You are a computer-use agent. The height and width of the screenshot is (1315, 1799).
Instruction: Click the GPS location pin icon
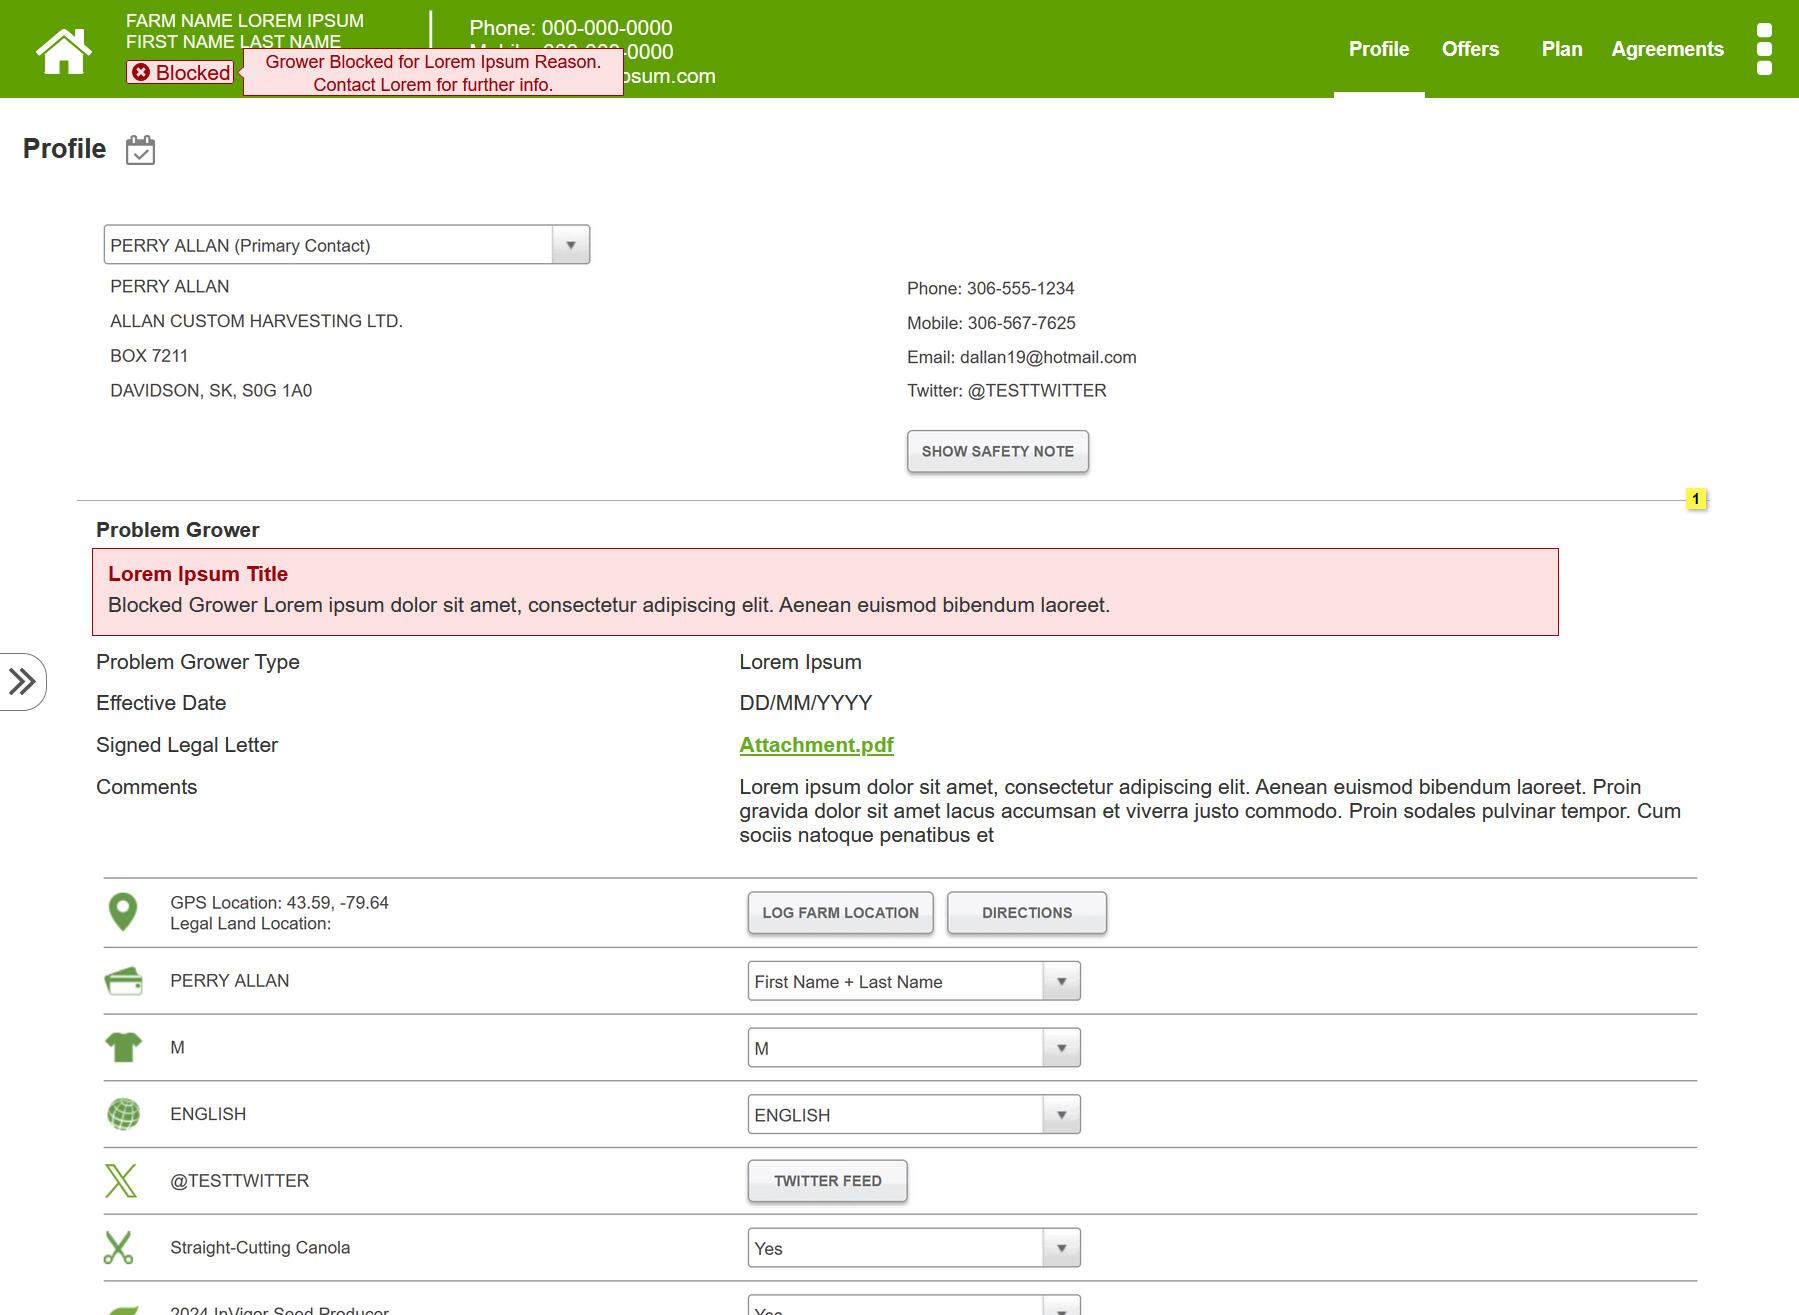click(x=122, y=912)
